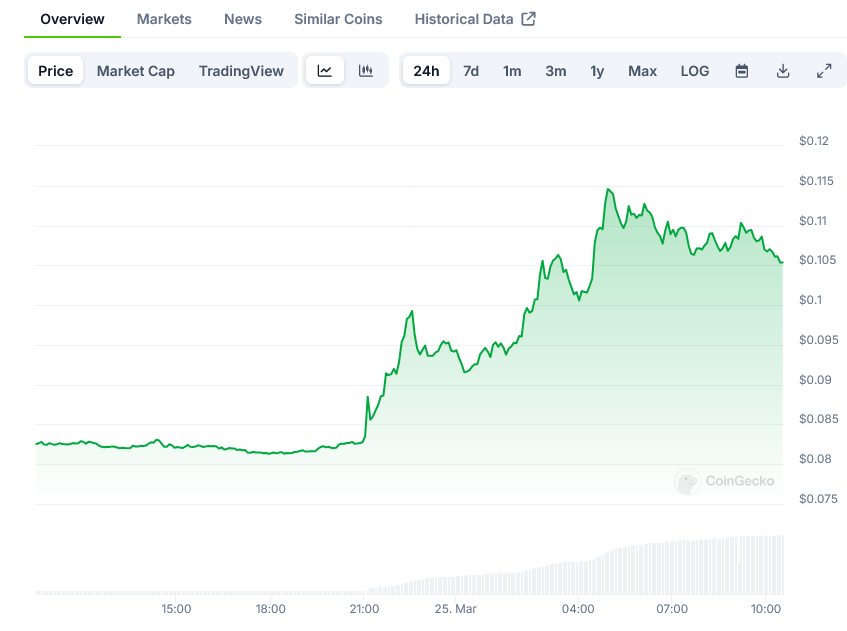Click the Historical Data external link icon
The width and height of the screenshot is (847, 631).
point(528,19)
